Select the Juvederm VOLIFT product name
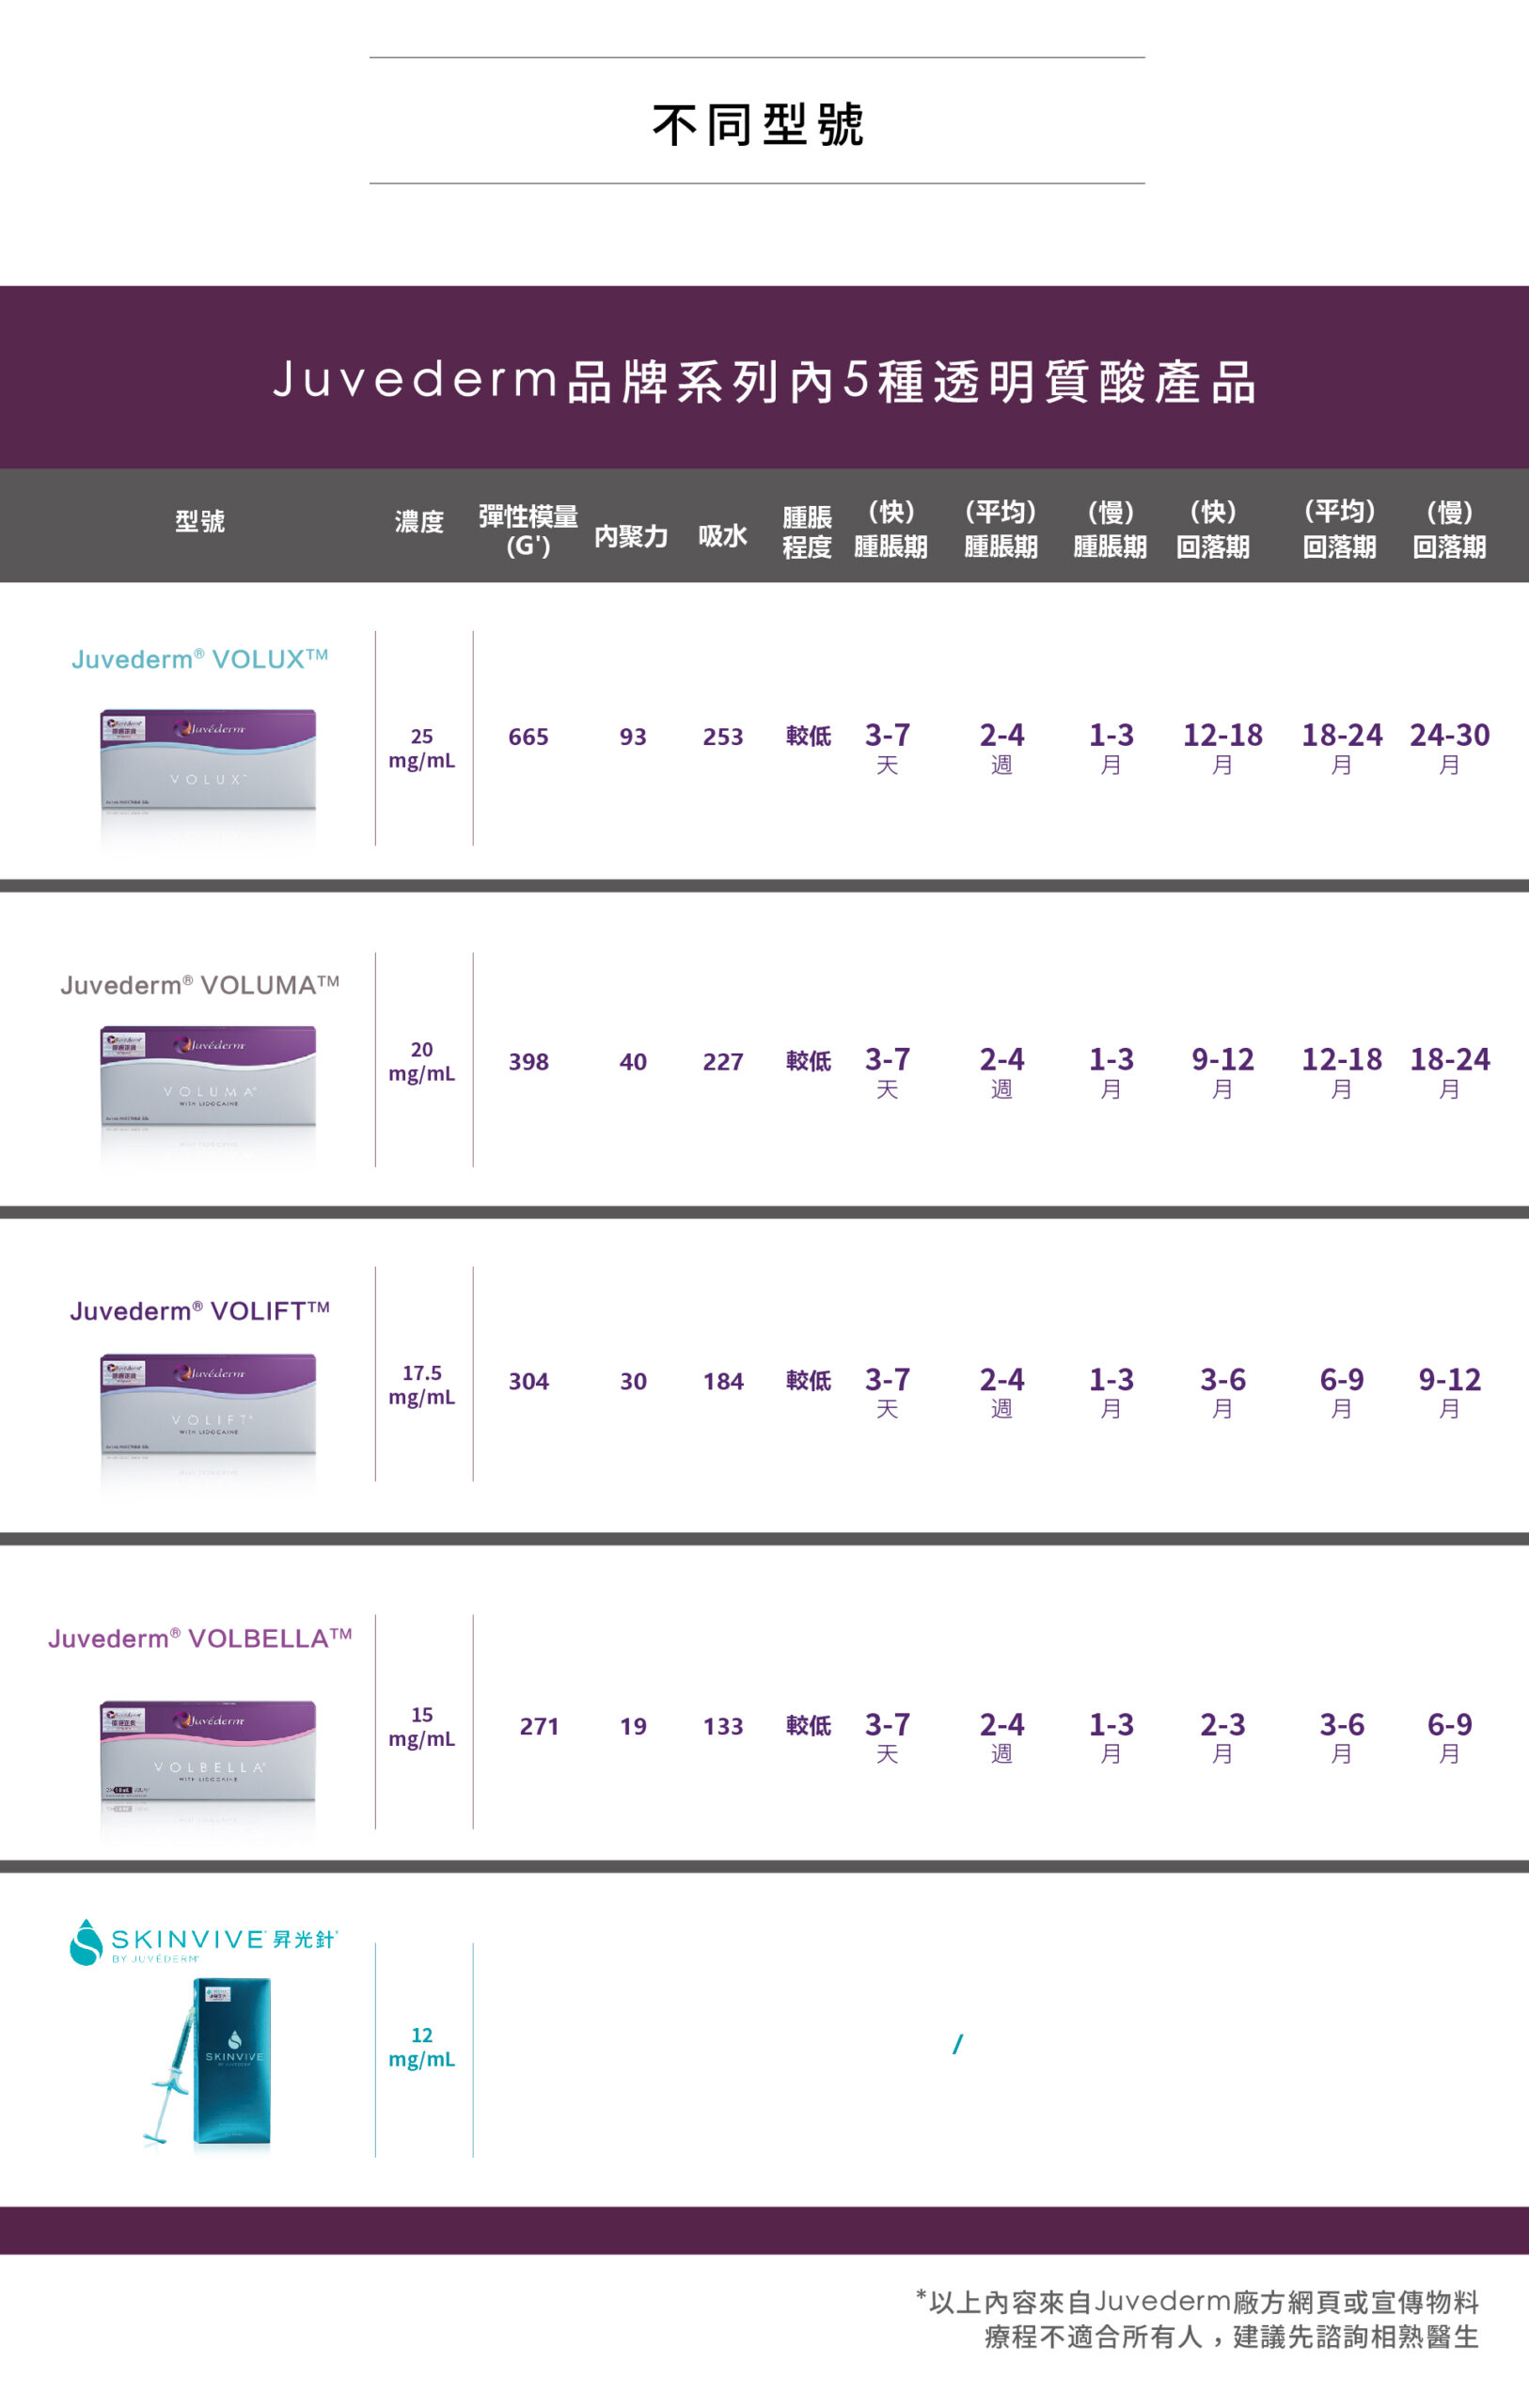The image size is (1529, 2408). (200, 1311)
